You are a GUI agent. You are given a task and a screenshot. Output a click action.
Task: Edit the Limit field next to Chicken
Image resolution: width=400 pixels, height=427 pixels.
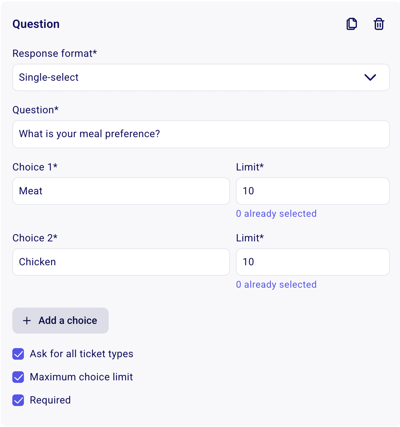(313, 262)
